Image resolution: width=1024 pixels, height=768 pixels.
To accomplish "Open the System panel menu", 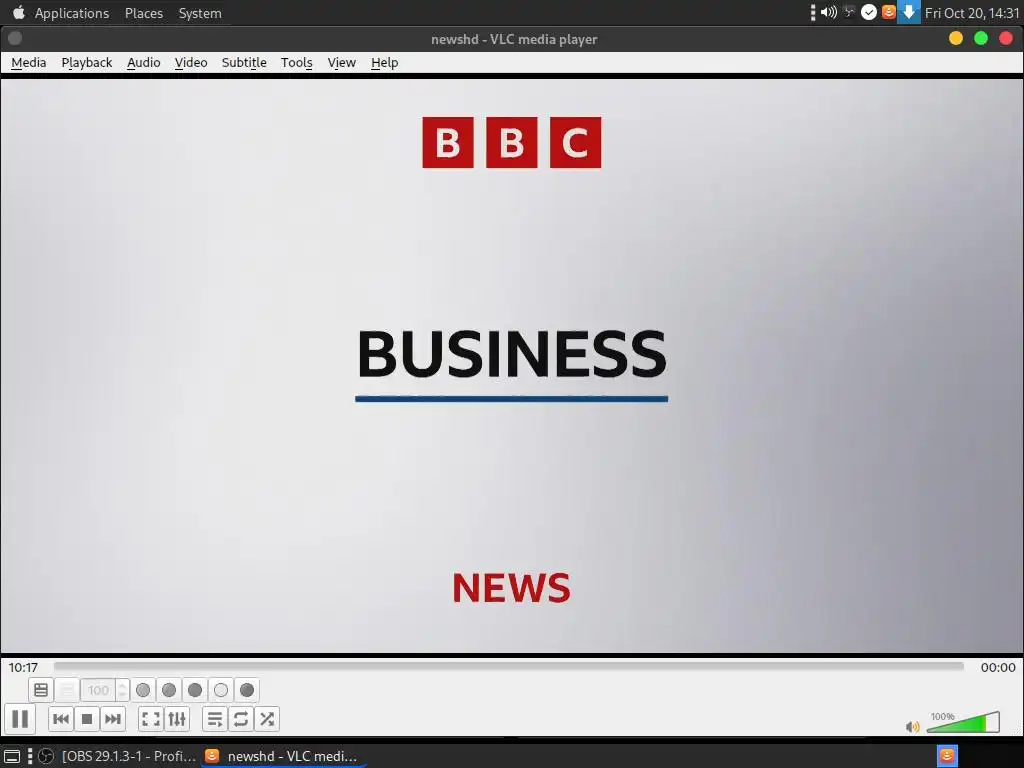I will (200, 13).
